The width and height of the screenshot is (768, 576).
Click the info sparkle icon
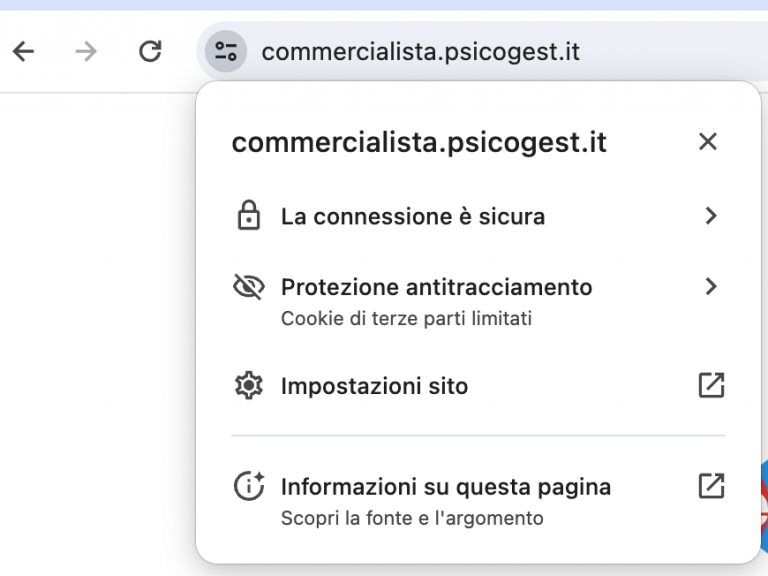pos(248,487)
